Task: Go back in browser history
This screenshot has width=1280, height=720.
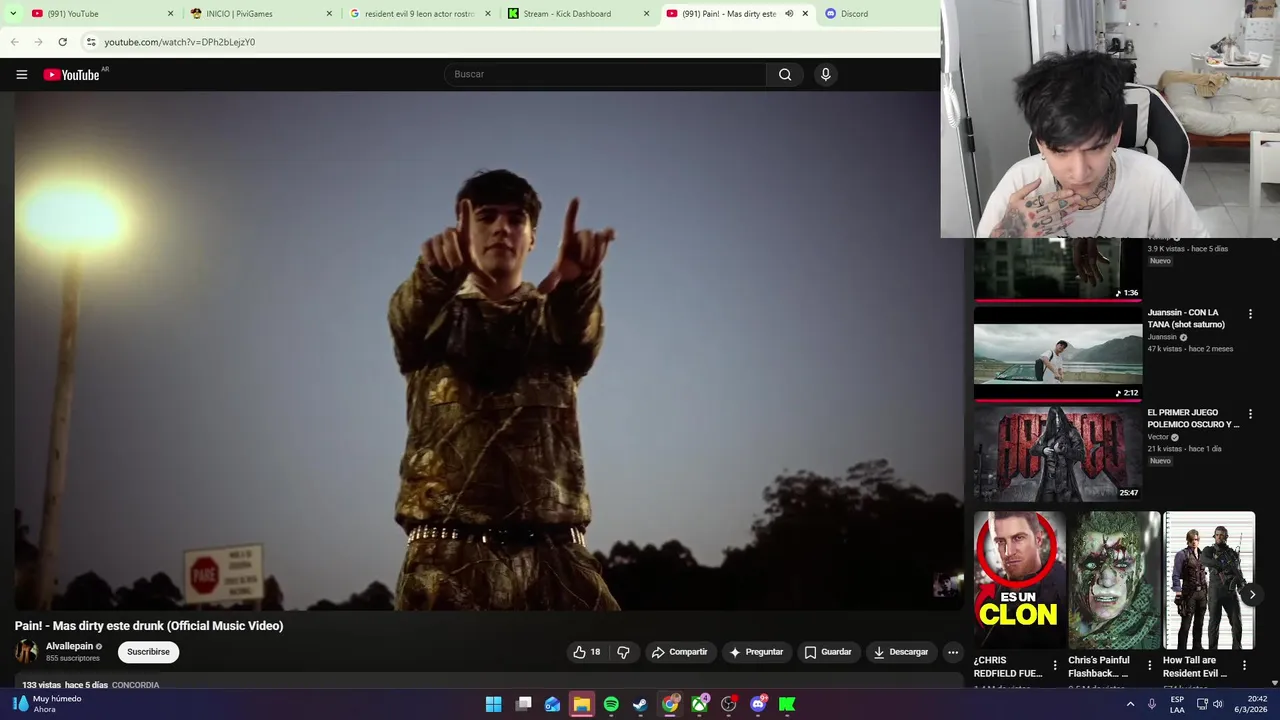Action: [x=14, y=42]
